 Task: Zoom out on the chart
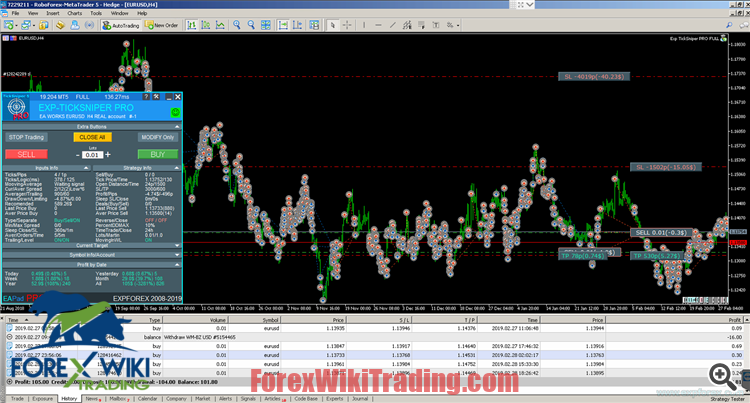click(251, 25)
